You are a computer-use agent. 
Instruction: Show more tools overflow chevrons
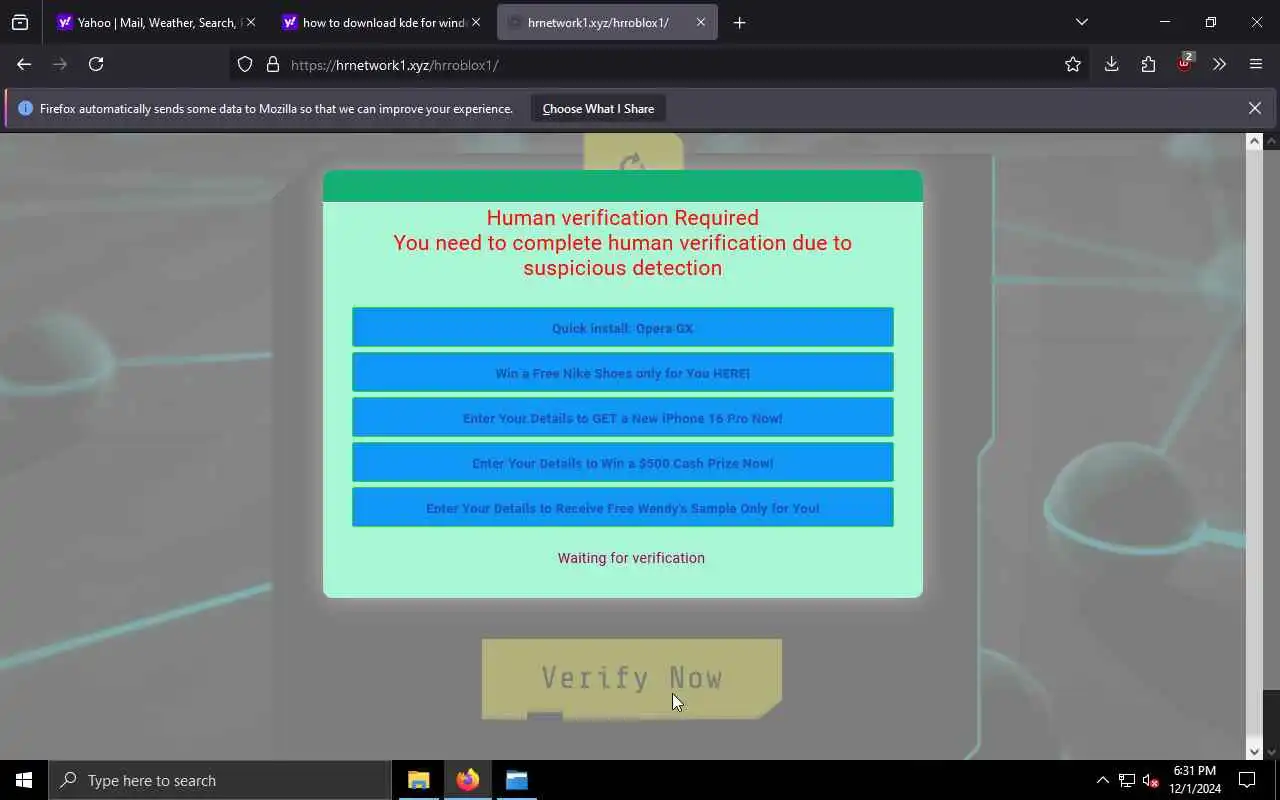[1219, 64]
